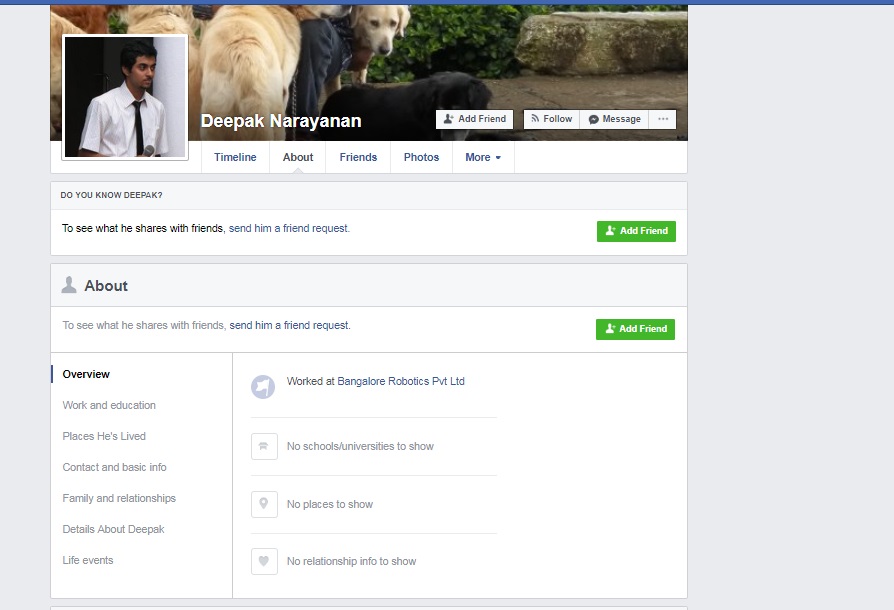Send a Message to Deepak
The width and height of the screenshot is (894, 610).
pos(614,119)
